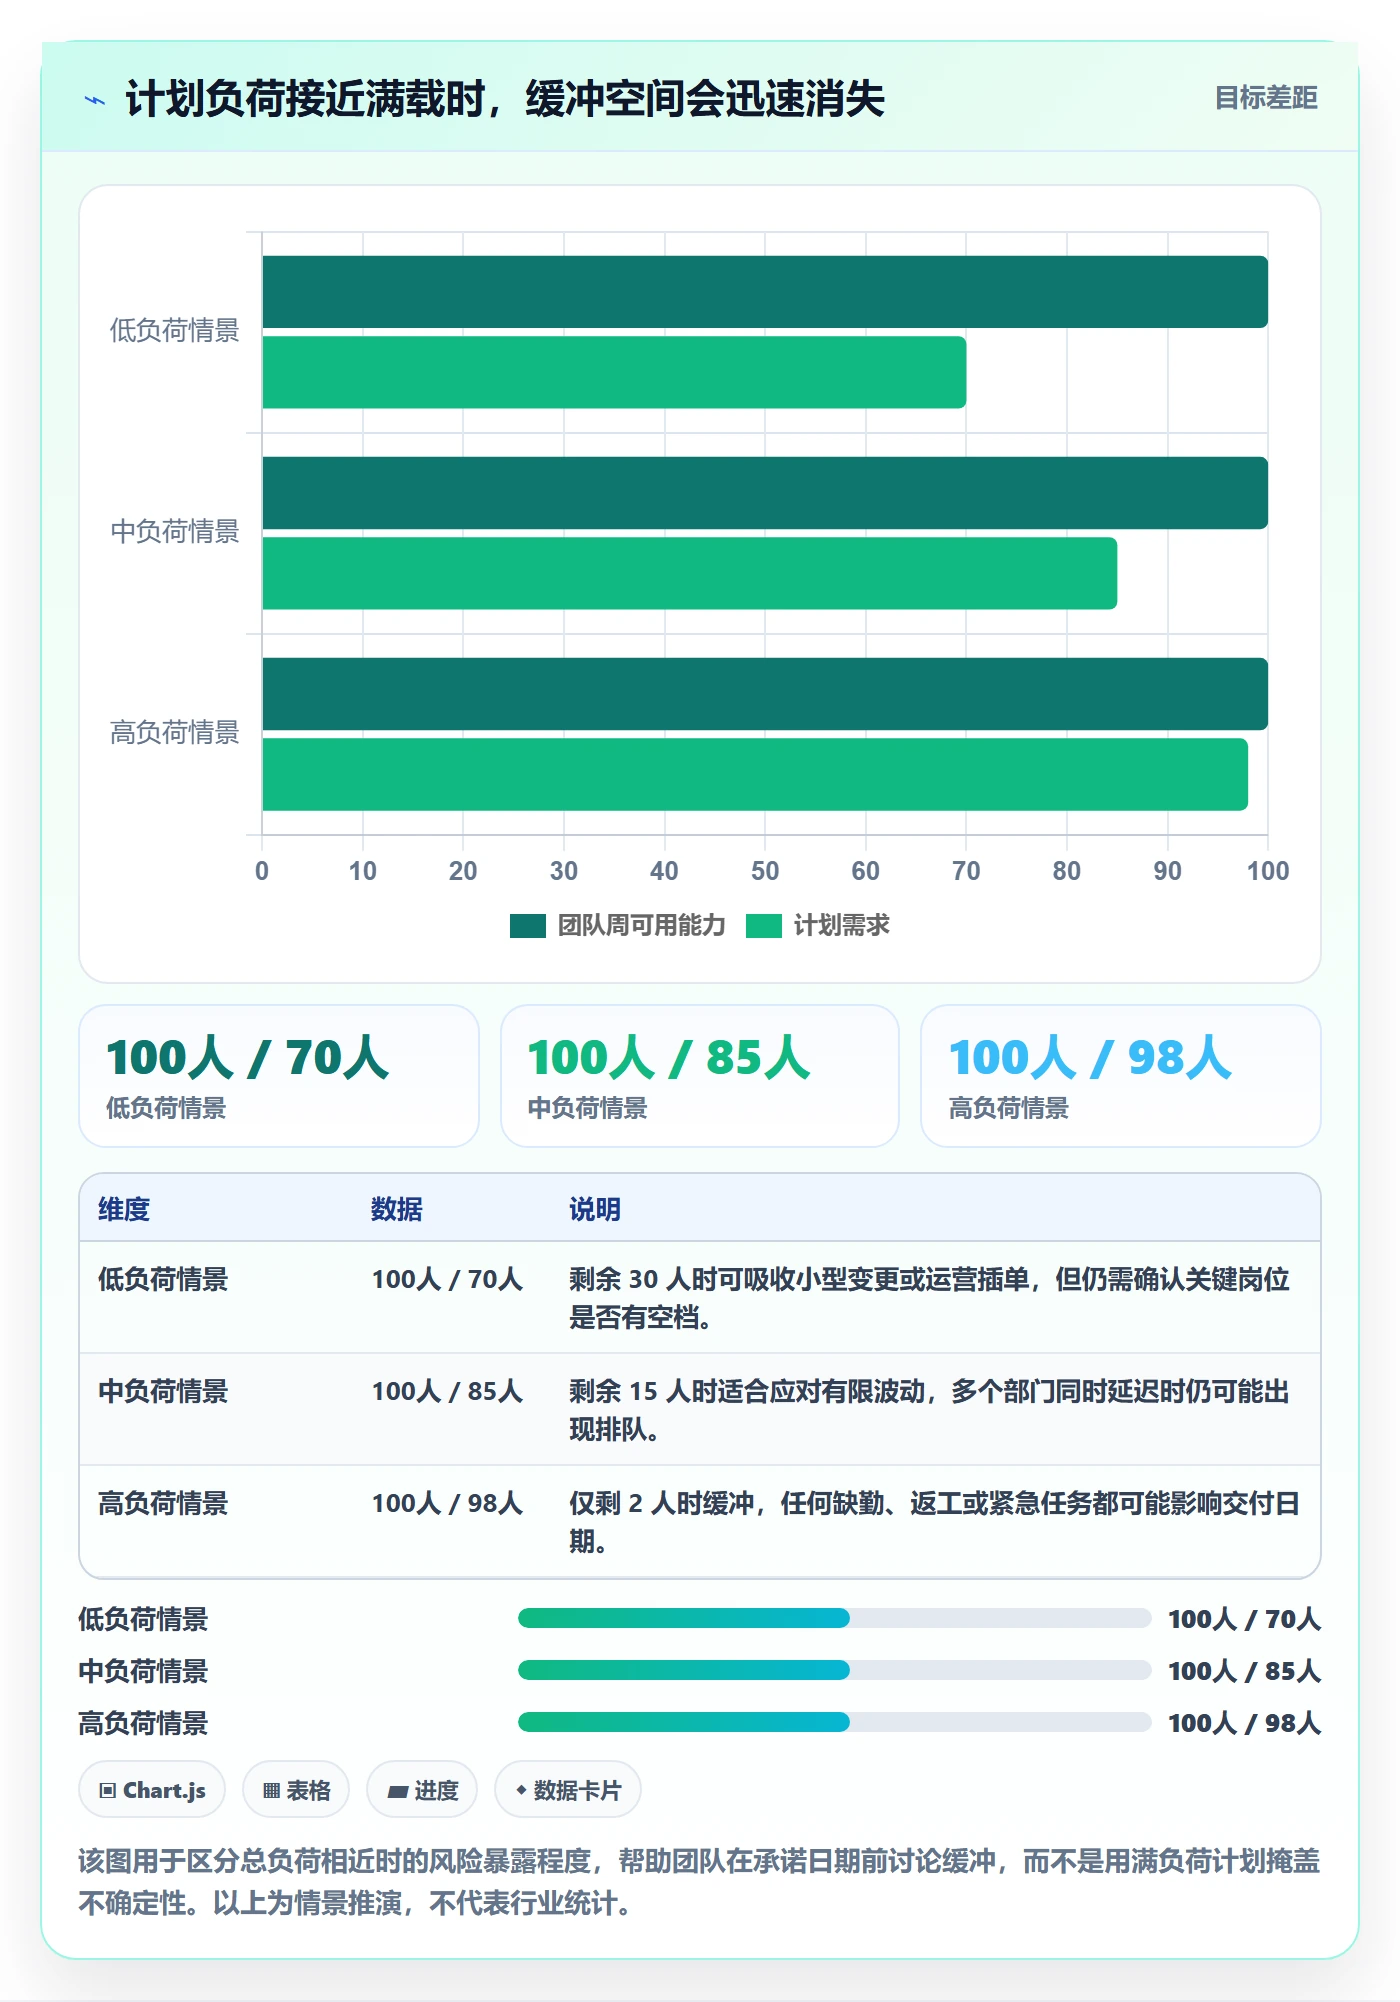This screenshot has height=2002, width=1400.
Task: Click the 中负荷情景 planned demand bar
Action: tap(690, 573)
